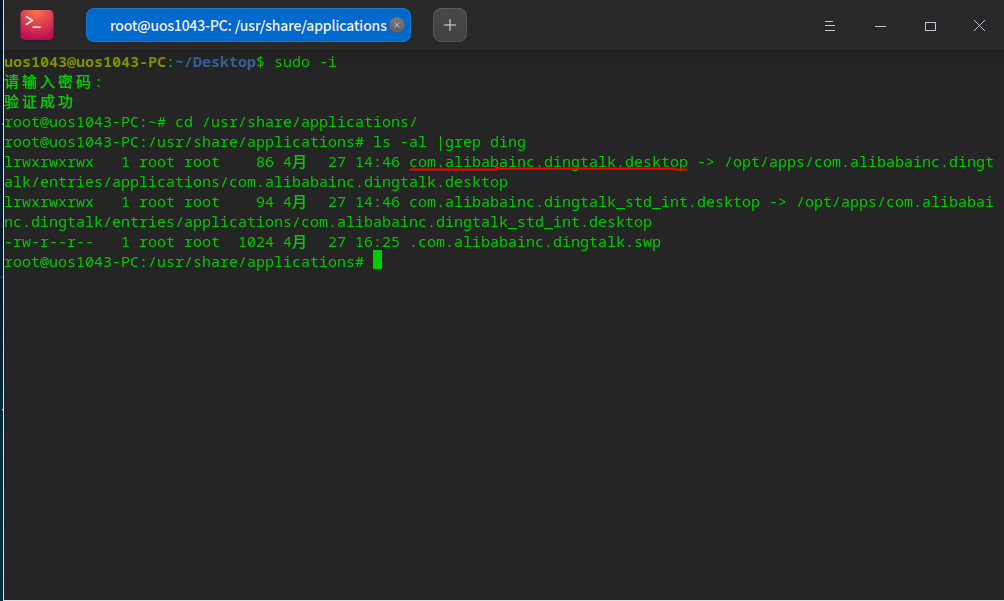The height and width of the screenshot is (601, 1004).
Task: Click the underlined com.alibabainc.dingtalk.desktop filename
Action: (548, 162)
